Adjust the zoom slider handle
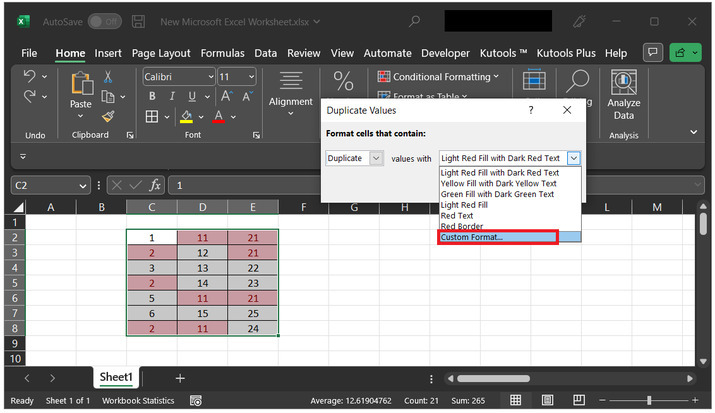 click(x=648, y=400)
